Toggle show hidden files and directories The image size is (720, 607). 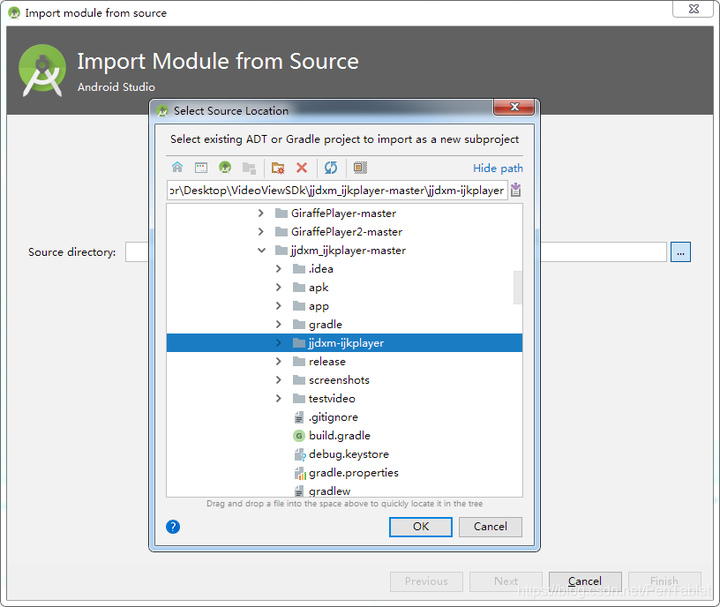(x=360, y=168)
